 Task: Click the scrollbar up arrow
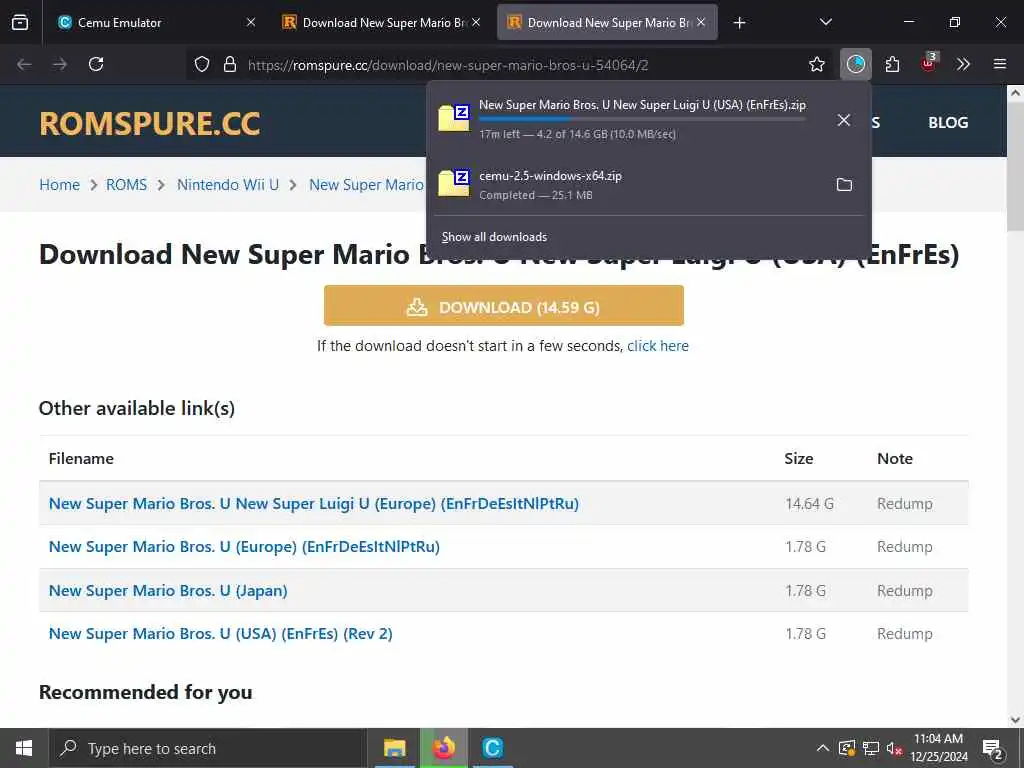1015,93
